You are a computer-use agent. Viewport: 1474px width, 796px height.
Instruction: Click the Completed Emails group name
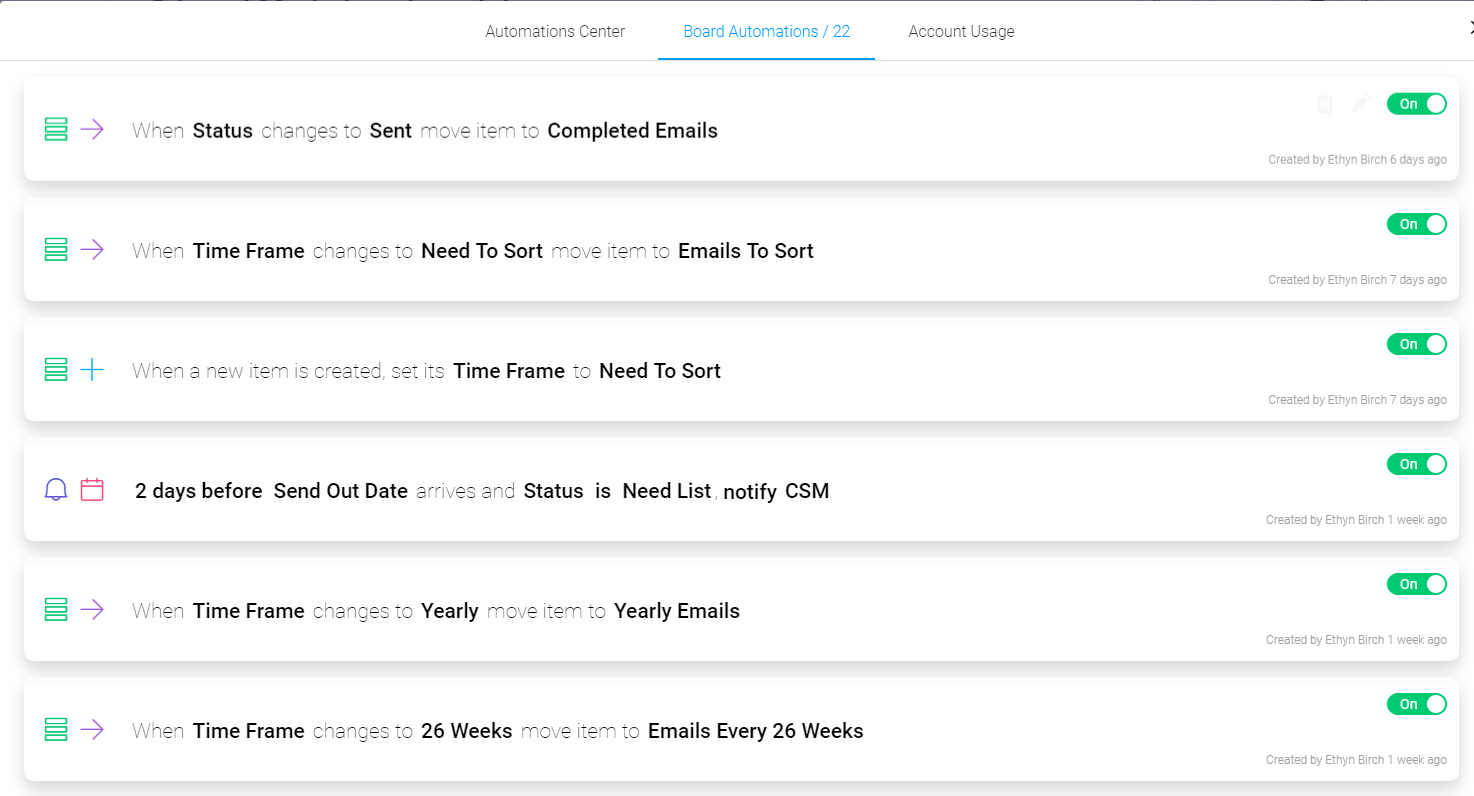click(x=632, y=131)
